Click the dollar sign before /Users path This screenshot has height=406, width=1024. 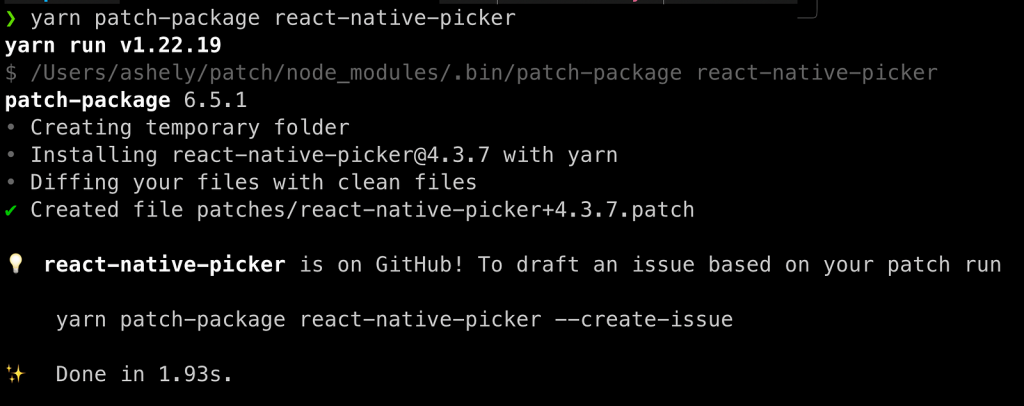click(10, 73)
